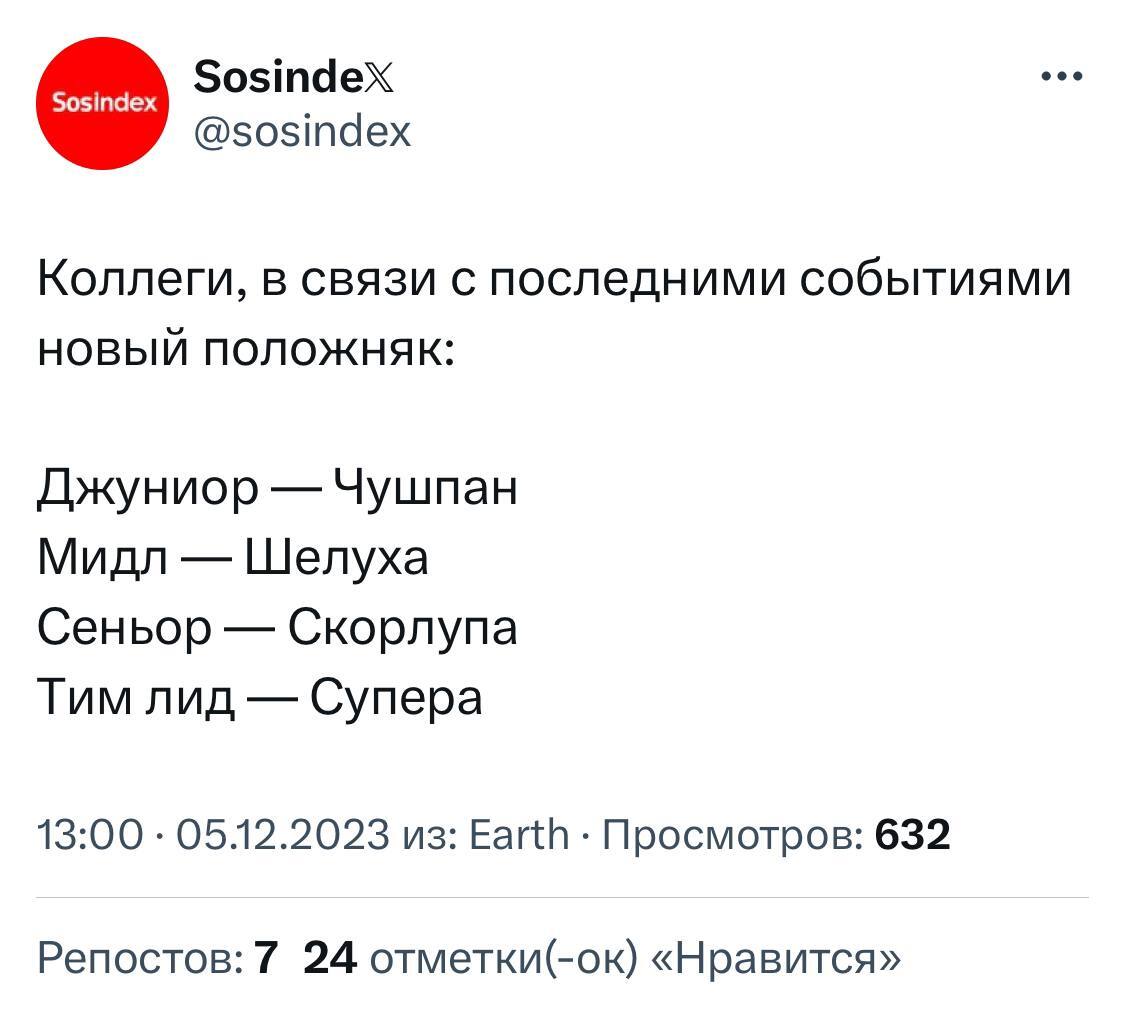Image resolution: width=1125 pixels, height=1012 pixels.
Task: Click the 05.12.2023 post date
Action: pyautogui.click(x=282, y=834)
